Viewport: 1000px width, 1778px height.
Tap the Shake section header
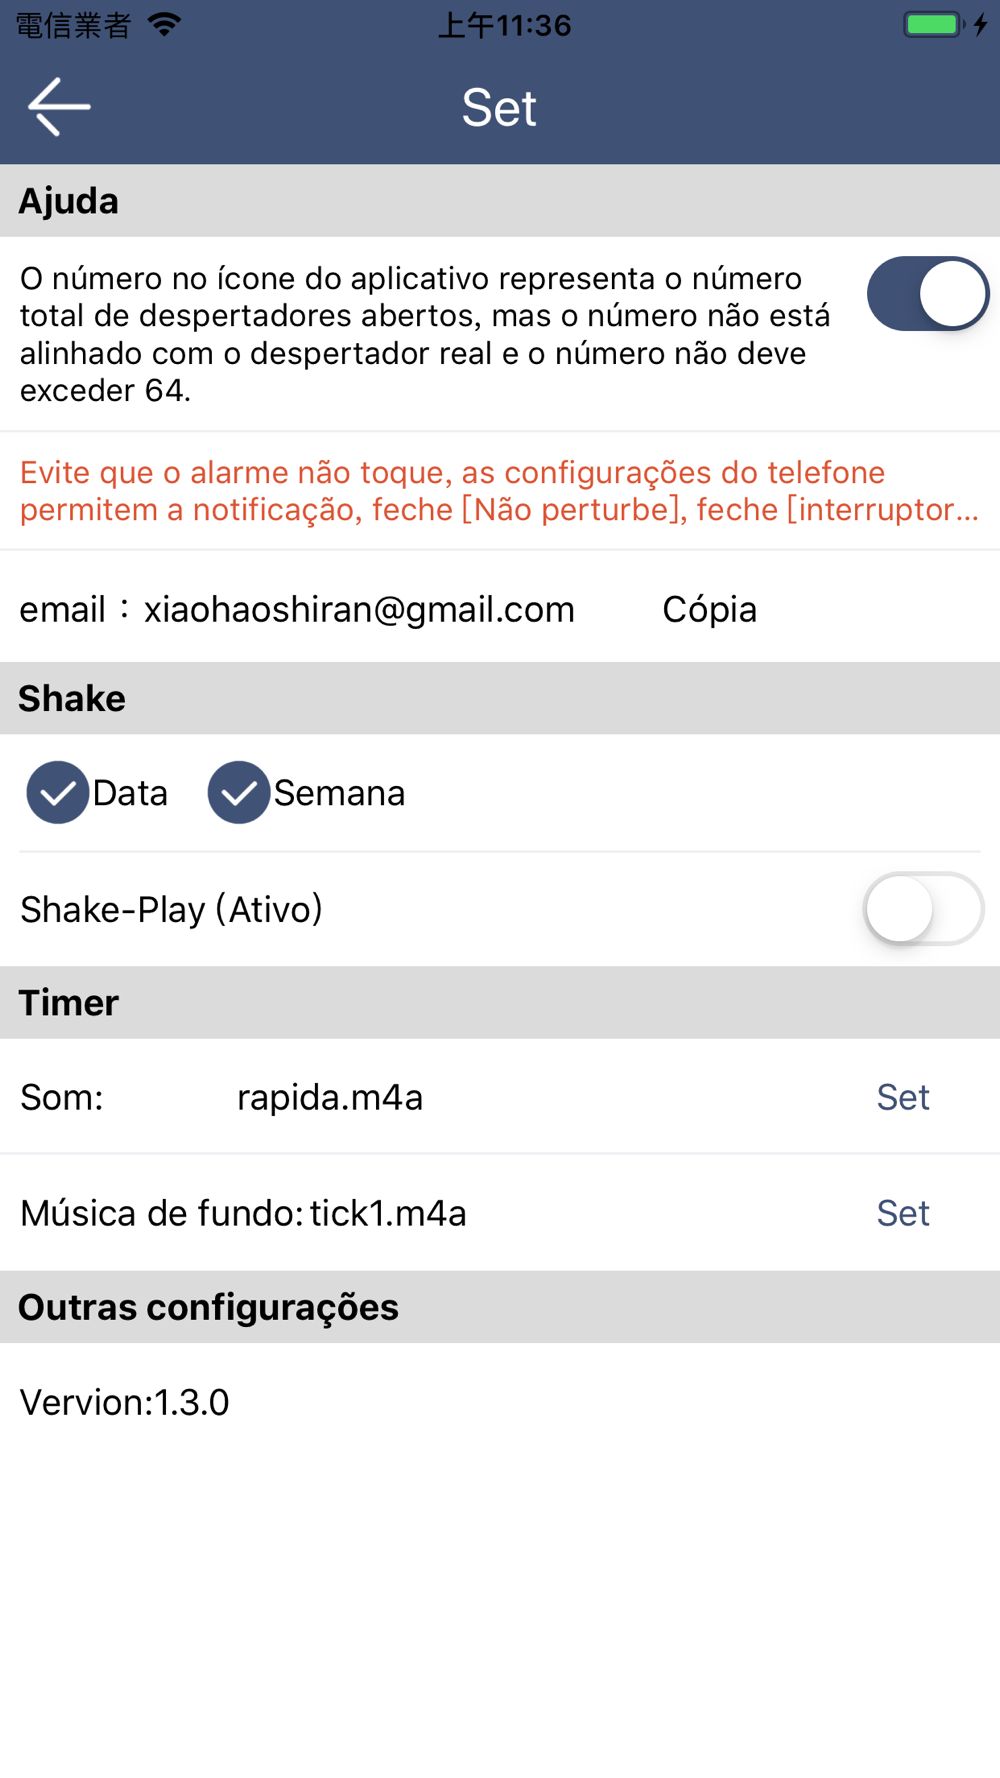500,698
